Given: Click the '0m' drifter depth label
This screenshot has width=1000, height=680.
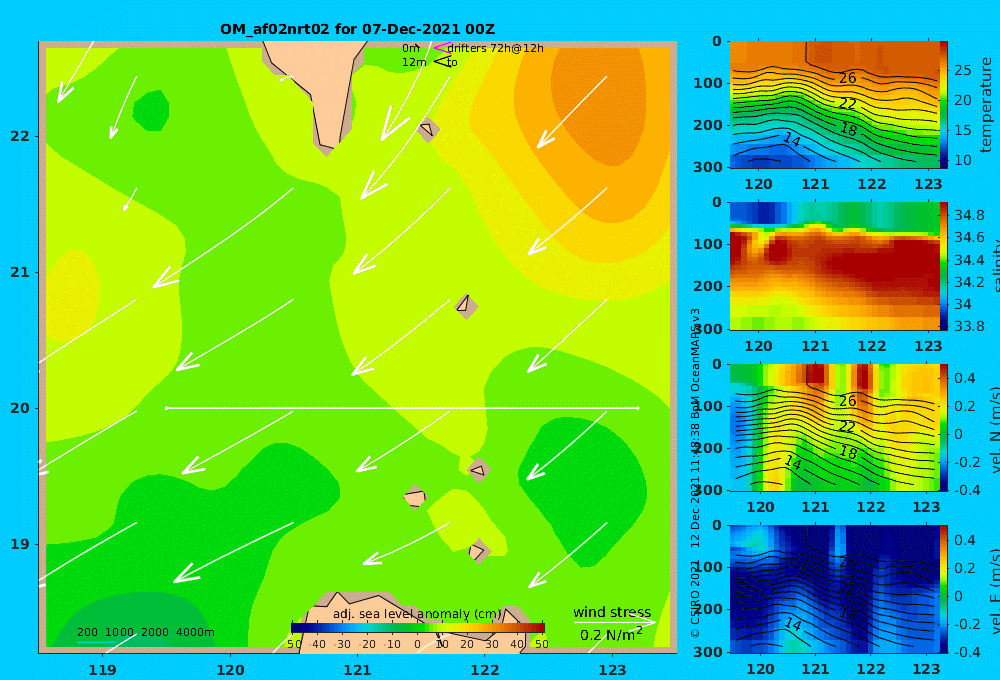Looking at the screenshot, I should (x=411, y=48).
